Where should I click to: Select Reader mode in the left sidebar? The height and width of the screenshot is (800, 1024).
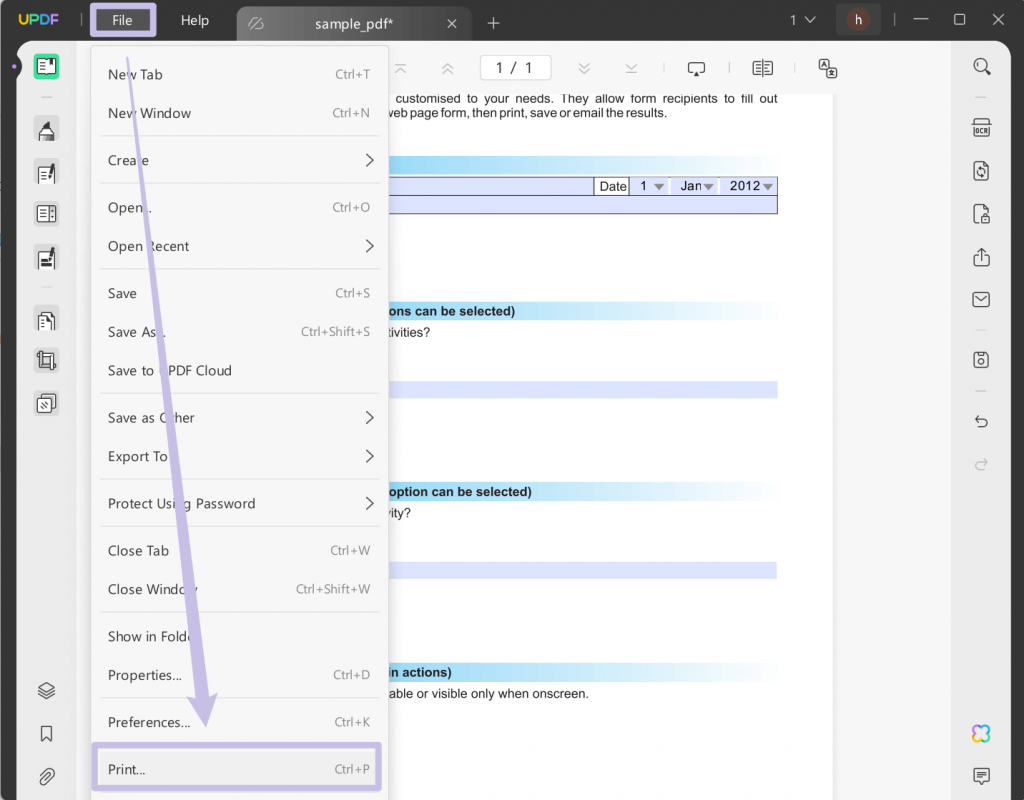tap(45, 66)
